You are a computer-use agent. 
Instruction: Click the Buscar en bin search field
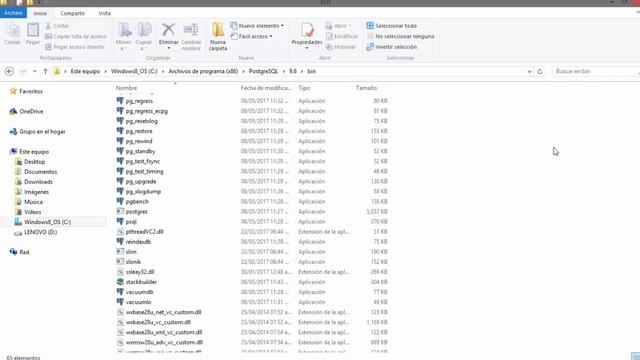(594, 71)
